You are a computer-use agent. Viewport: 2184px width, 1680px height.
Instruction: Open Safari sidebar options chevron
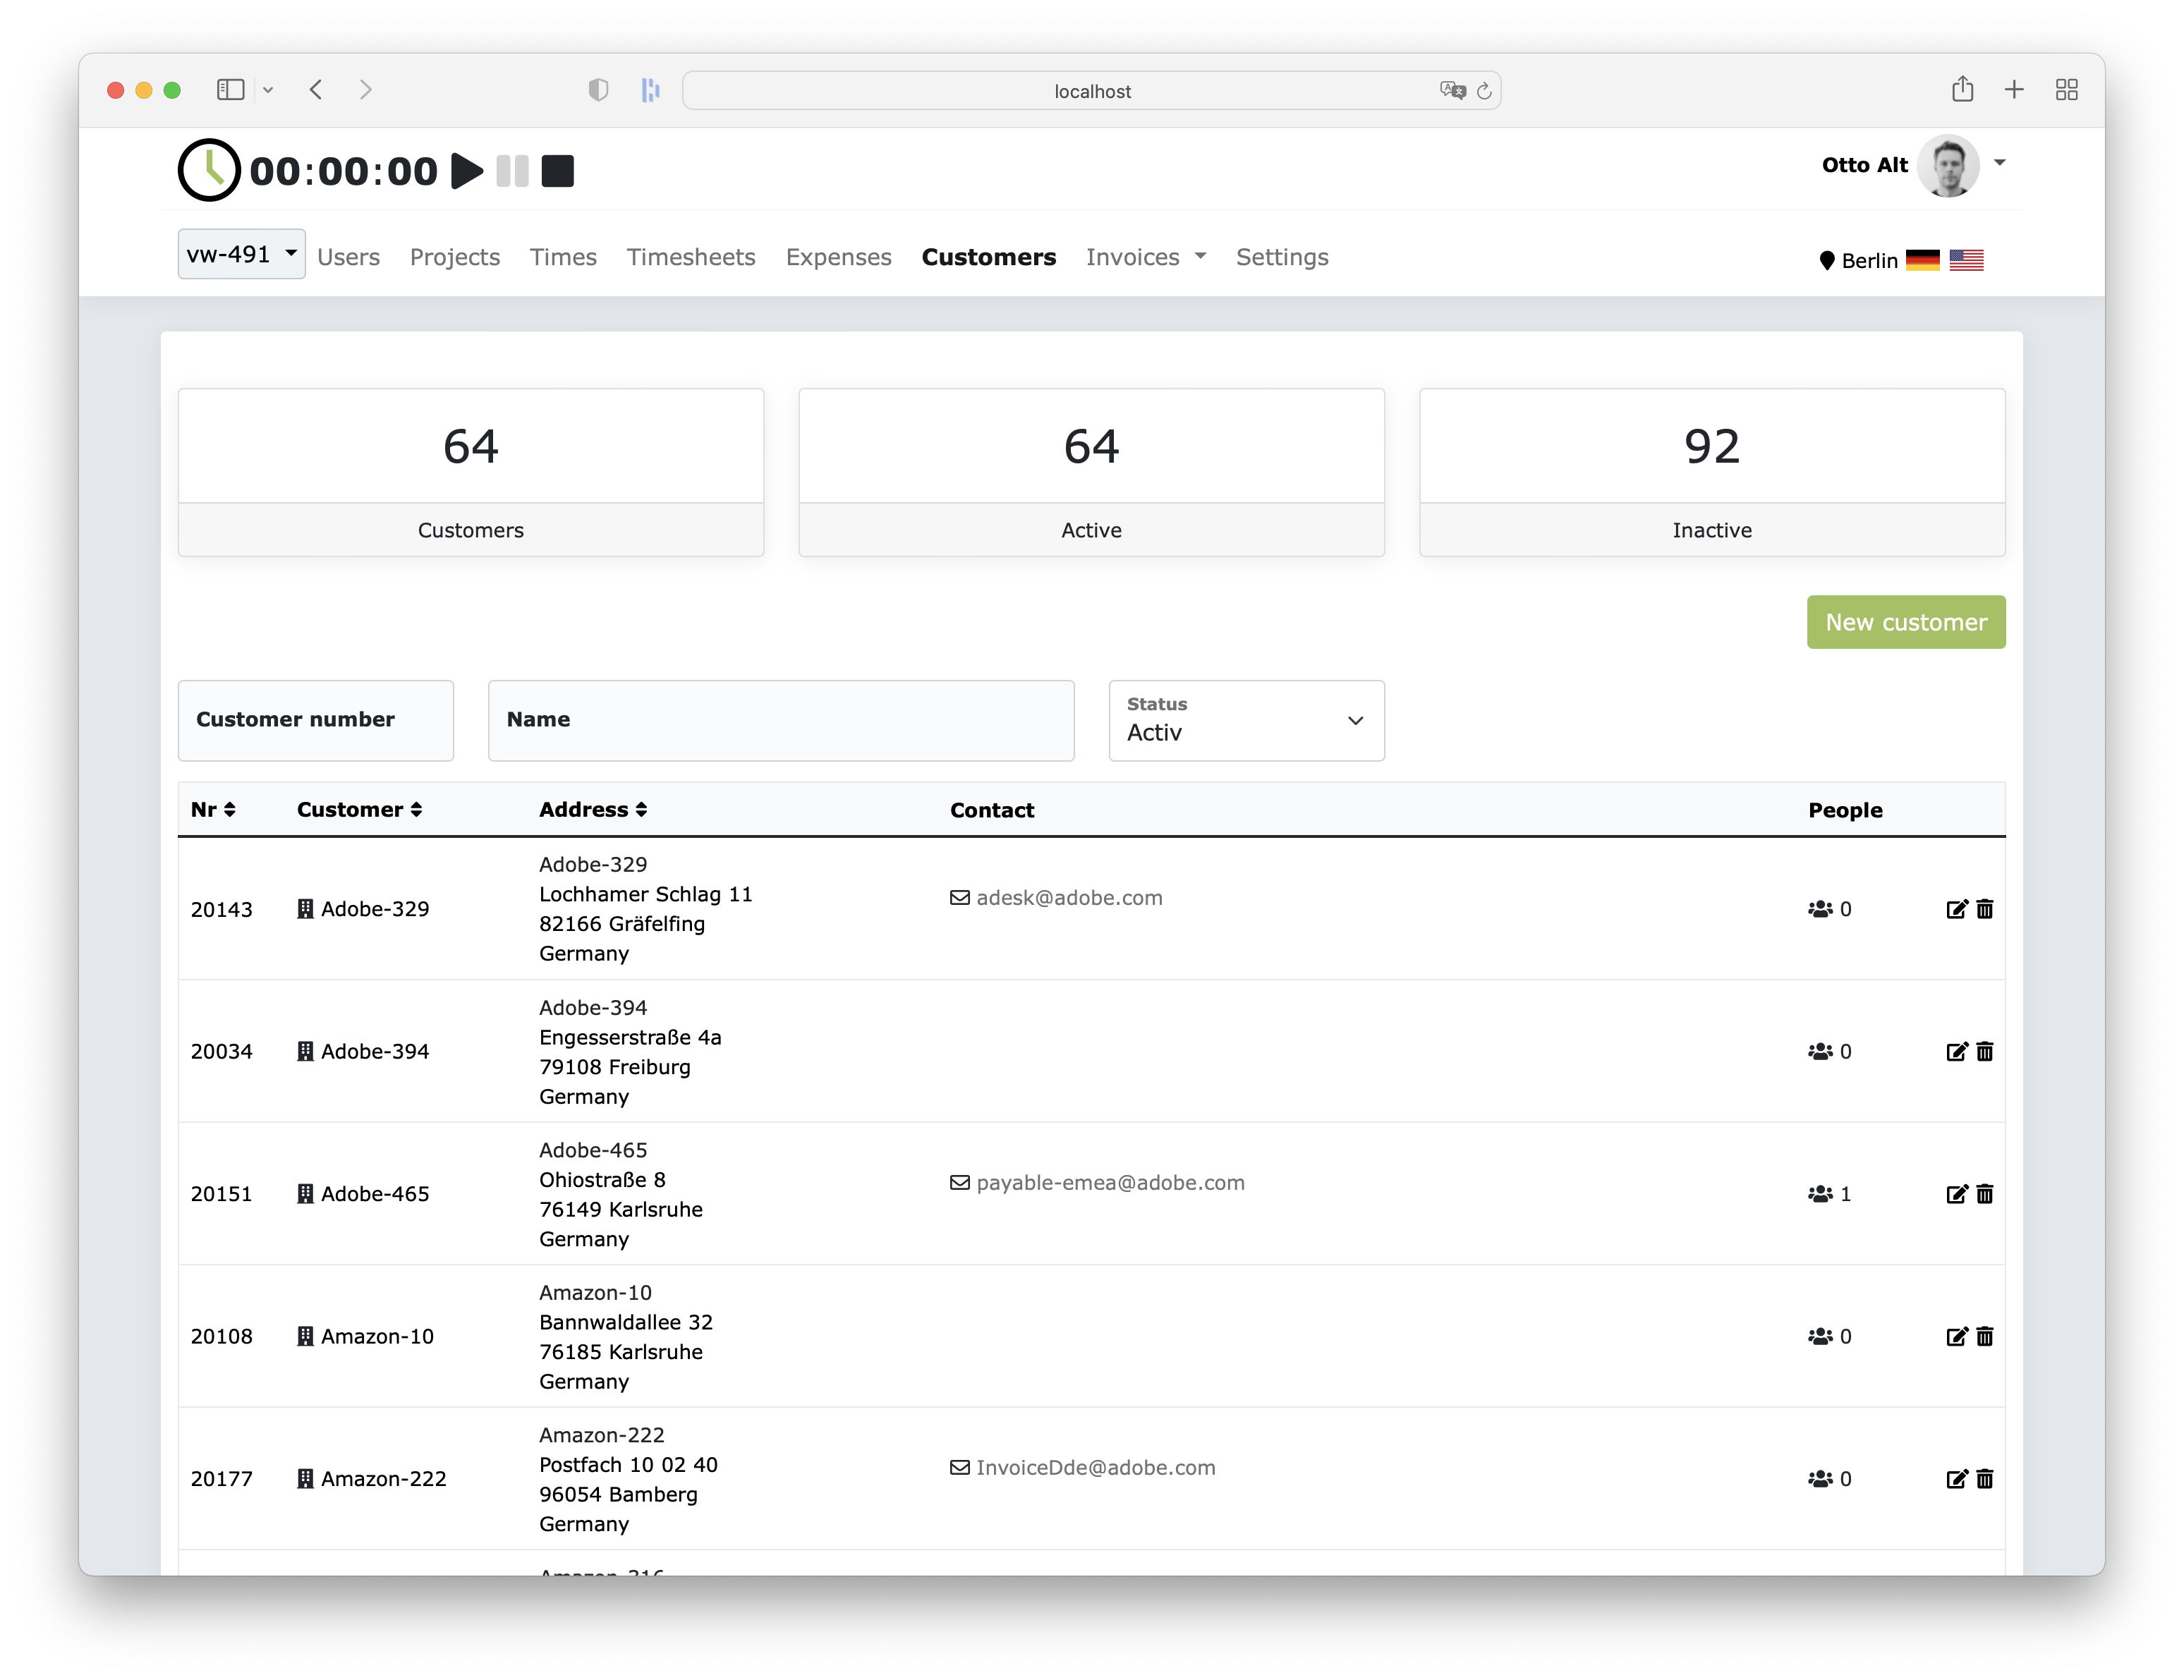(268, 90)
